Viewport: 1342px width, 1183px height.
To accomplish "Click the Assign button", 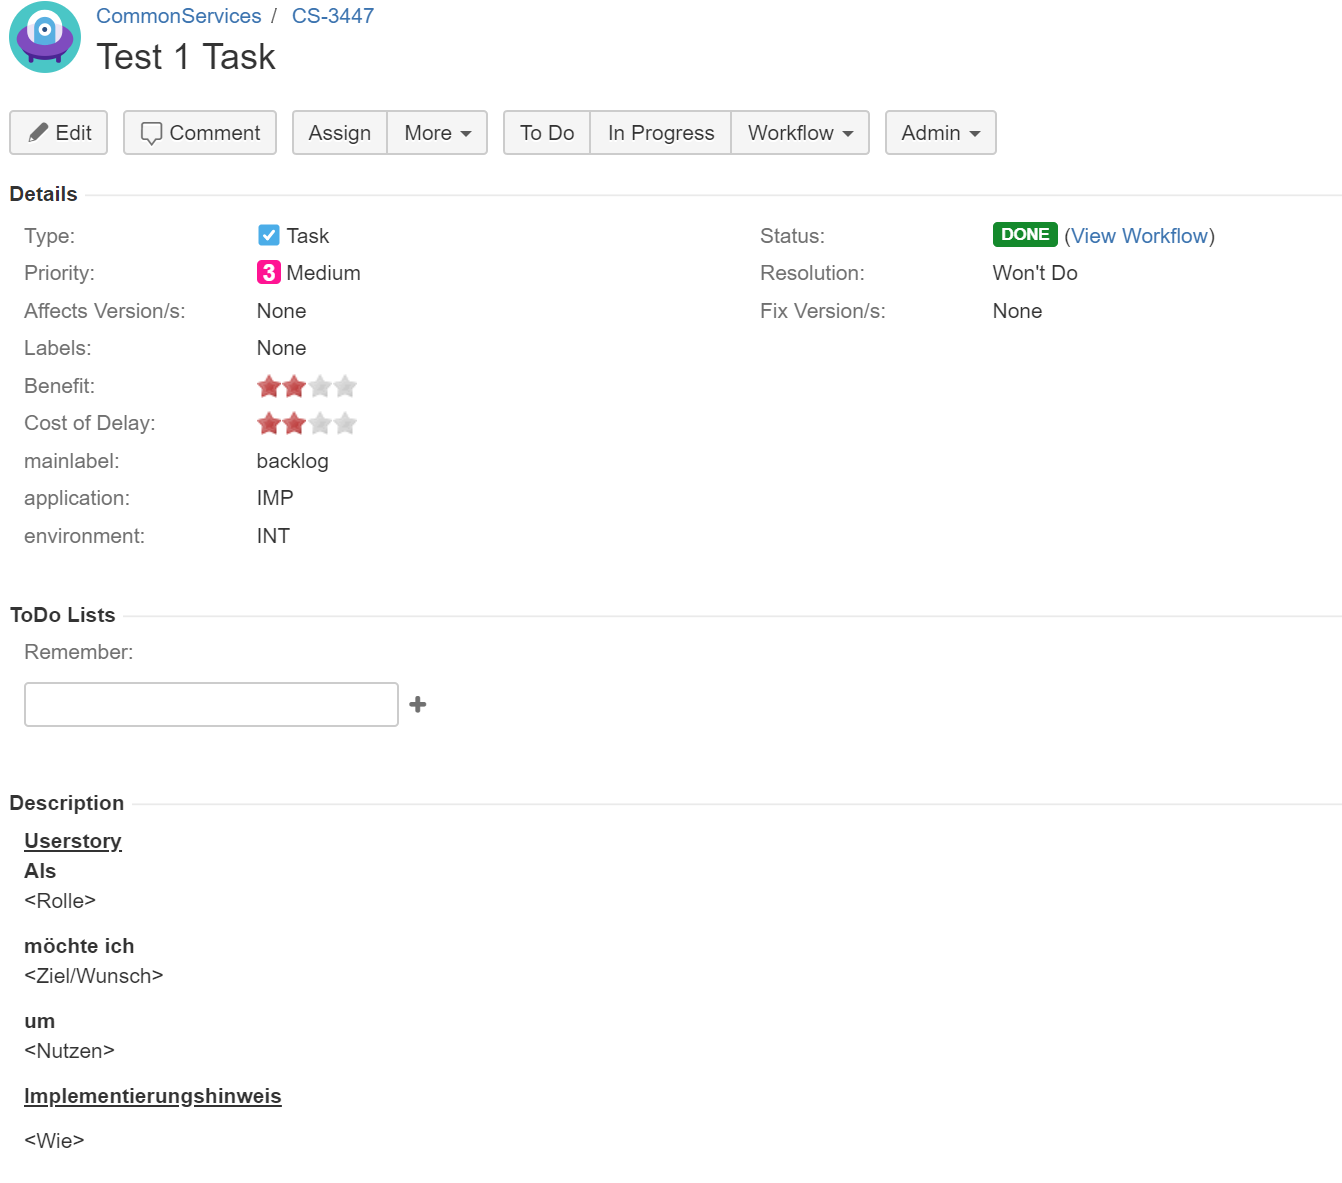I will tap(340, 133).
